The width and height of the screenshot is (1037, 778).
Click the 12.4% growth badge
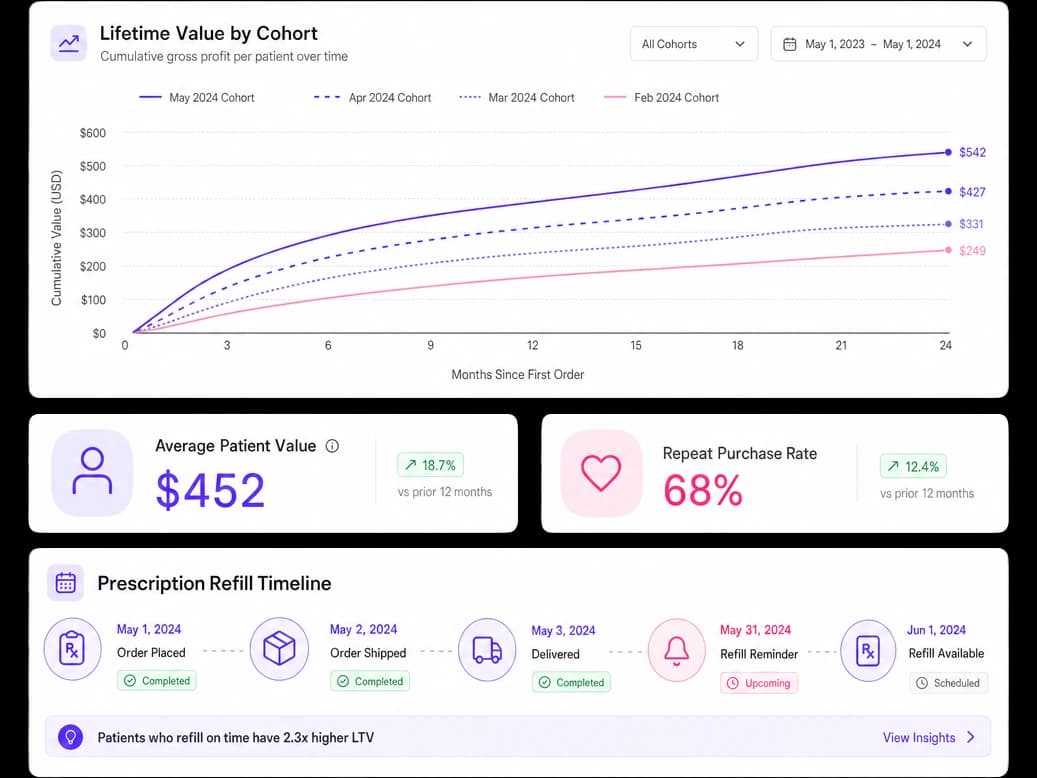913,466
